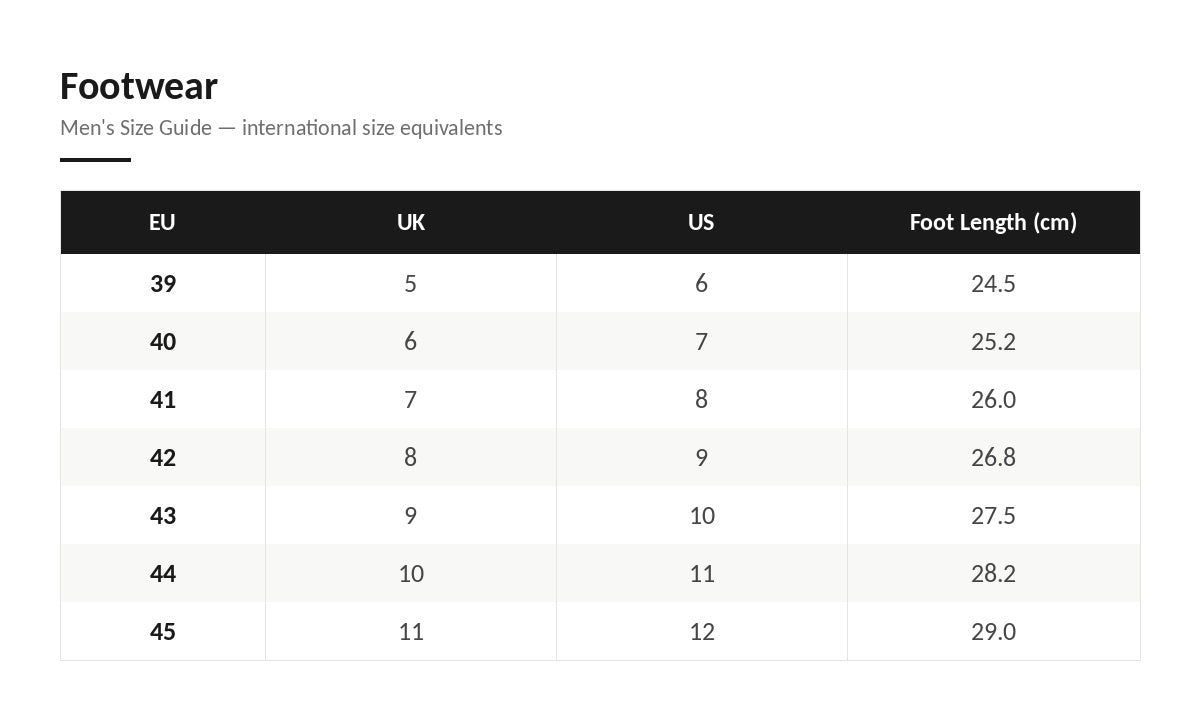The width and height of the screenshot is (1200, 720).
Task: Select EU size 44 cell
Action: [x=163, y=573]
